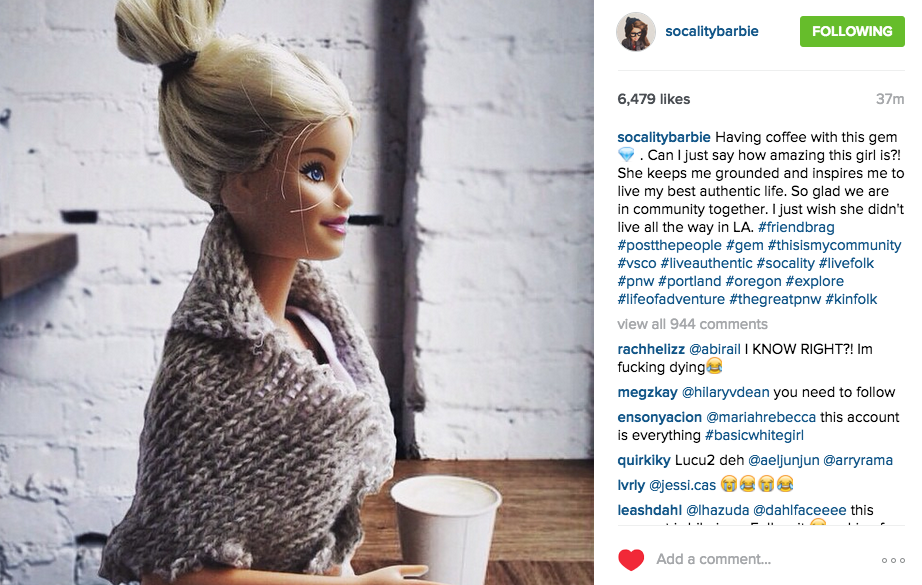Open the #friendbrag hashtag

pos(796,227)
